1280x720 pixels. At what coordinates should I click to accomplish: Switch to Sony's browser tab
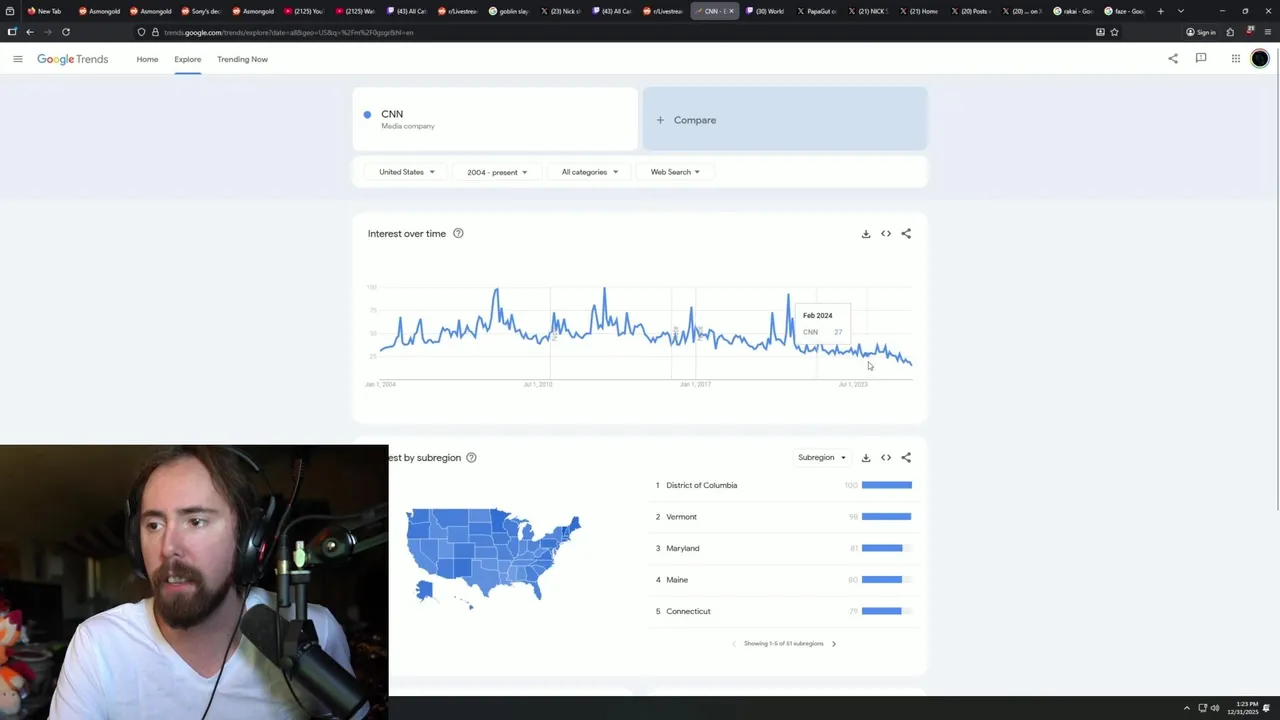point(201,11)
